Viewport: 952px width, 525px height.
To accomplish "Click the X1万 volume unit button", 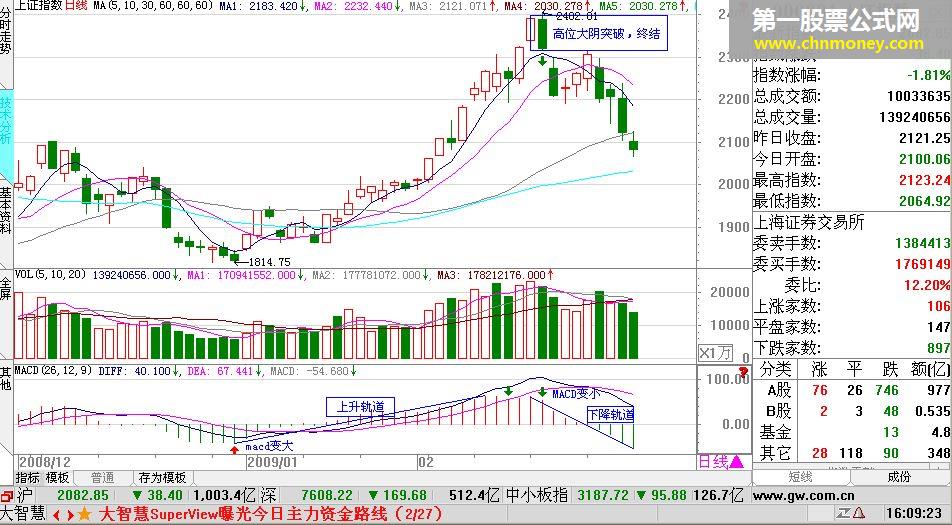I will coord(716,353).
